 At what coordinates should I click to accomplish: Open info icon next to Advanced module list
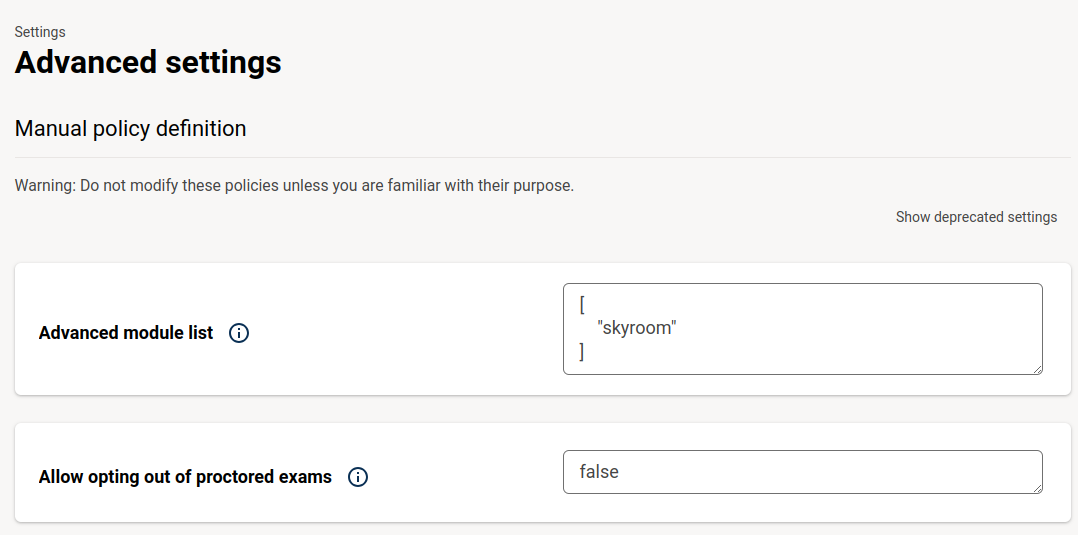pos(239,333)
